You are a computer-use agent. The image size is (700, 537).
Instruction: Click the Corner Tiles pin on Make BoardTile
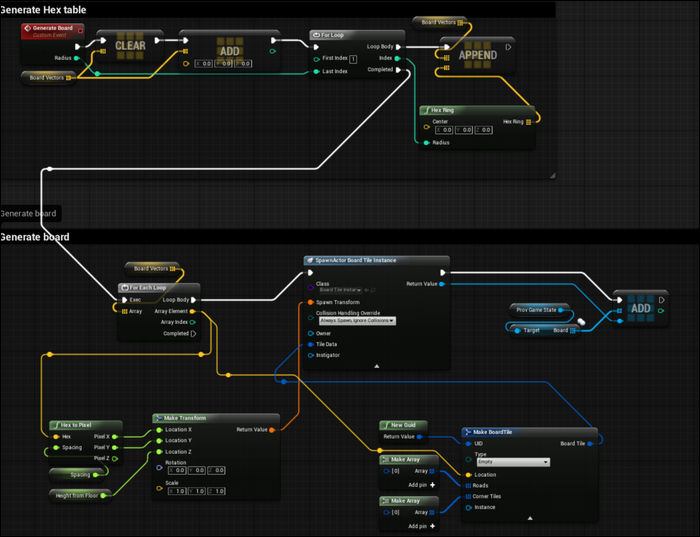click(x=468, y=496)
